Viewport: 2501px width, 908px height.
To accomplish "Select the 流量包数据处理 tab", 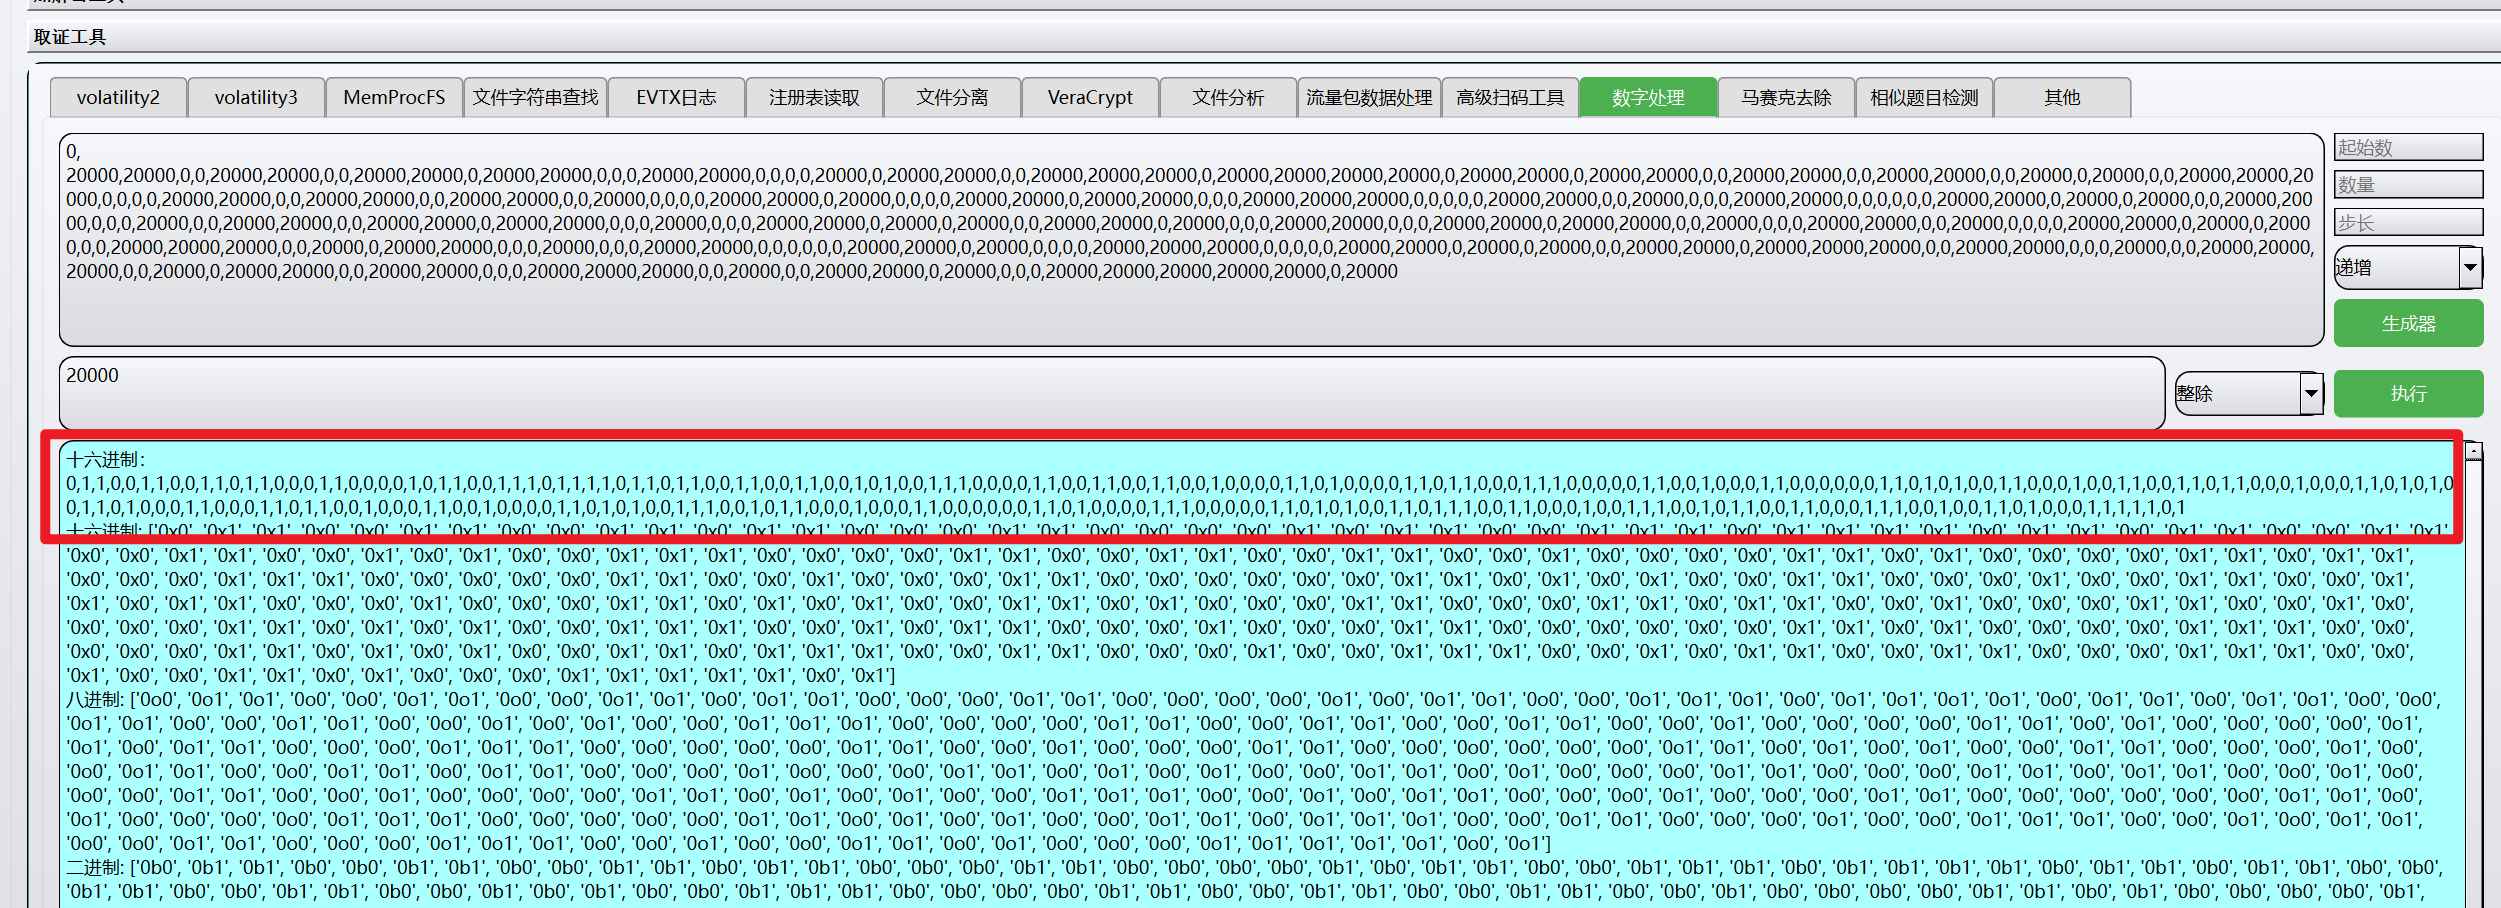I will click(1368, 97).
